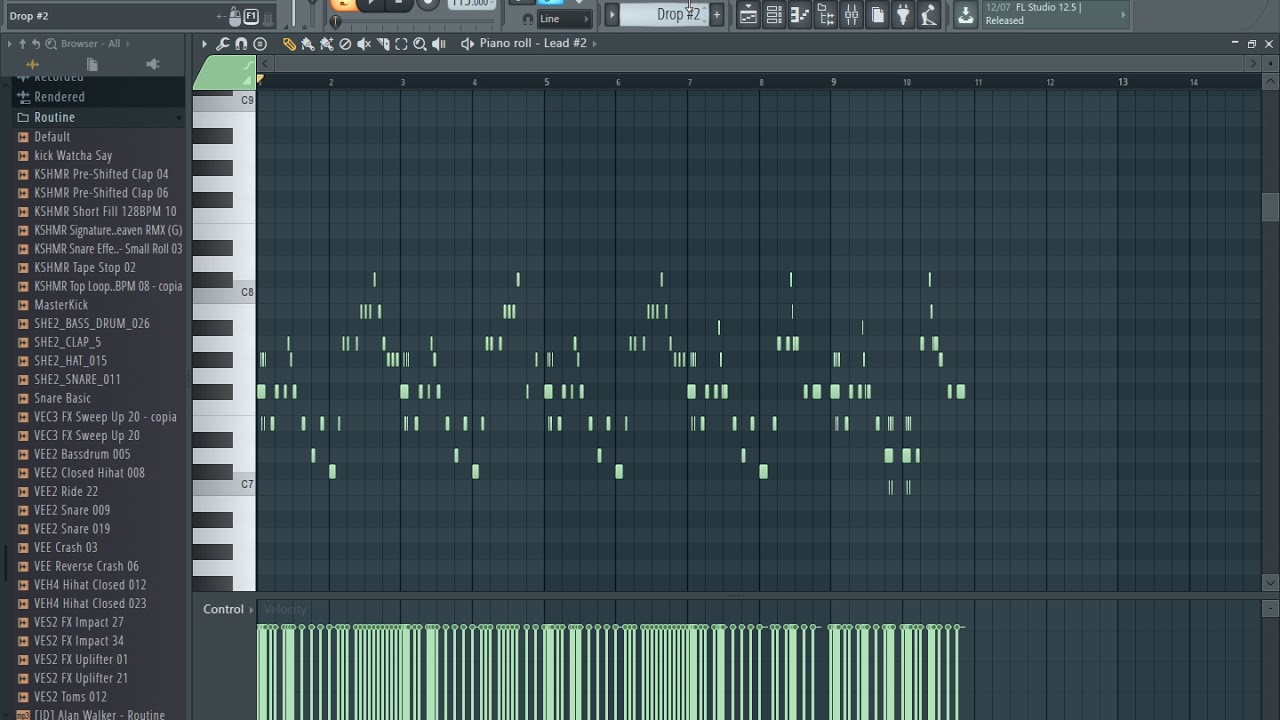Image resolution: width=1280 pixels, height=720 pixels.
Task: Select the MasterKick sample
Action: (x=98, y=305)
